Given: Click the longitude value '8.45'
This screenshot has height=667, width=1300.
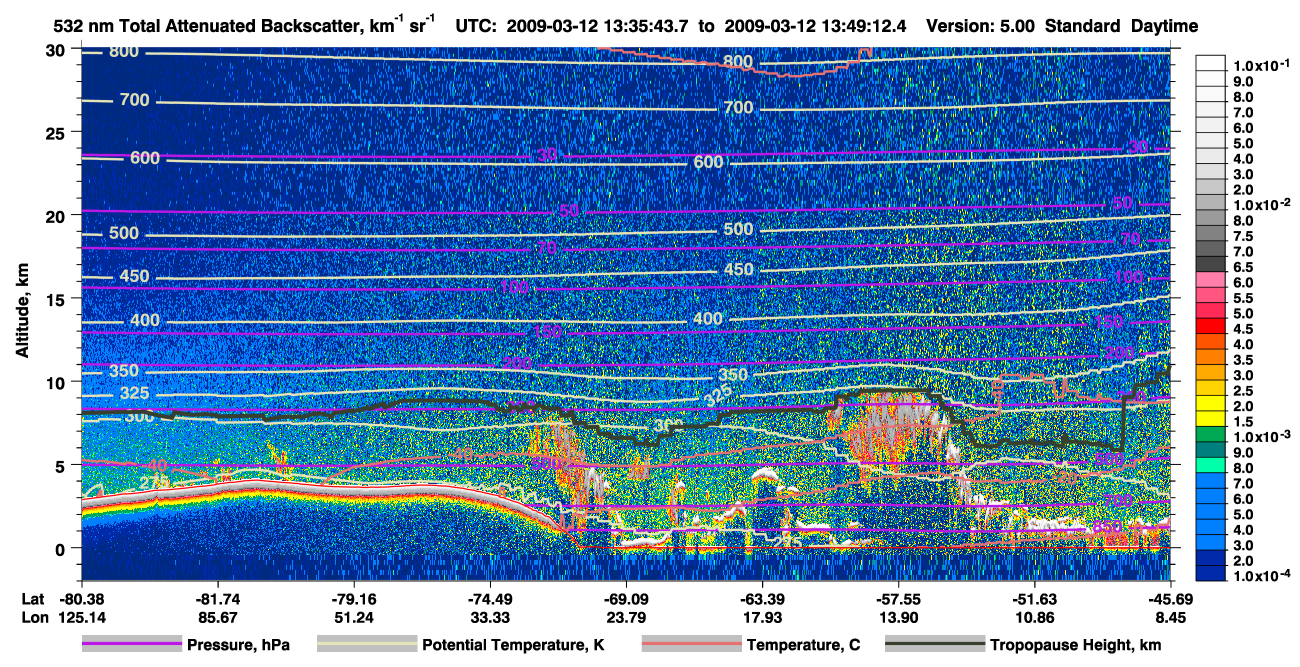Looking at the screenshot, I should (x=1170, y=617).
